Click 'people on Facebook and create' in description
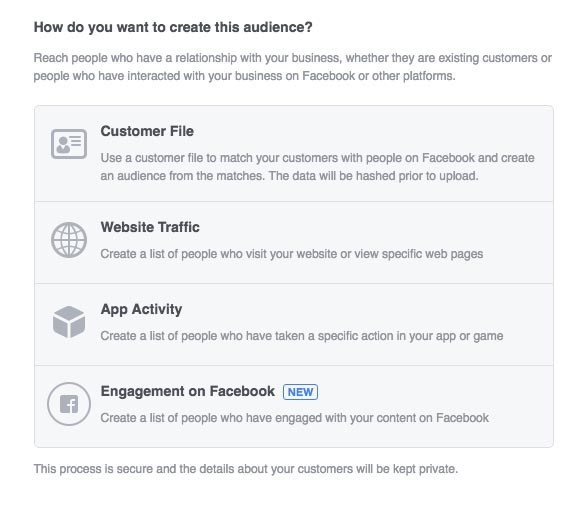 [x=450, y=158]
